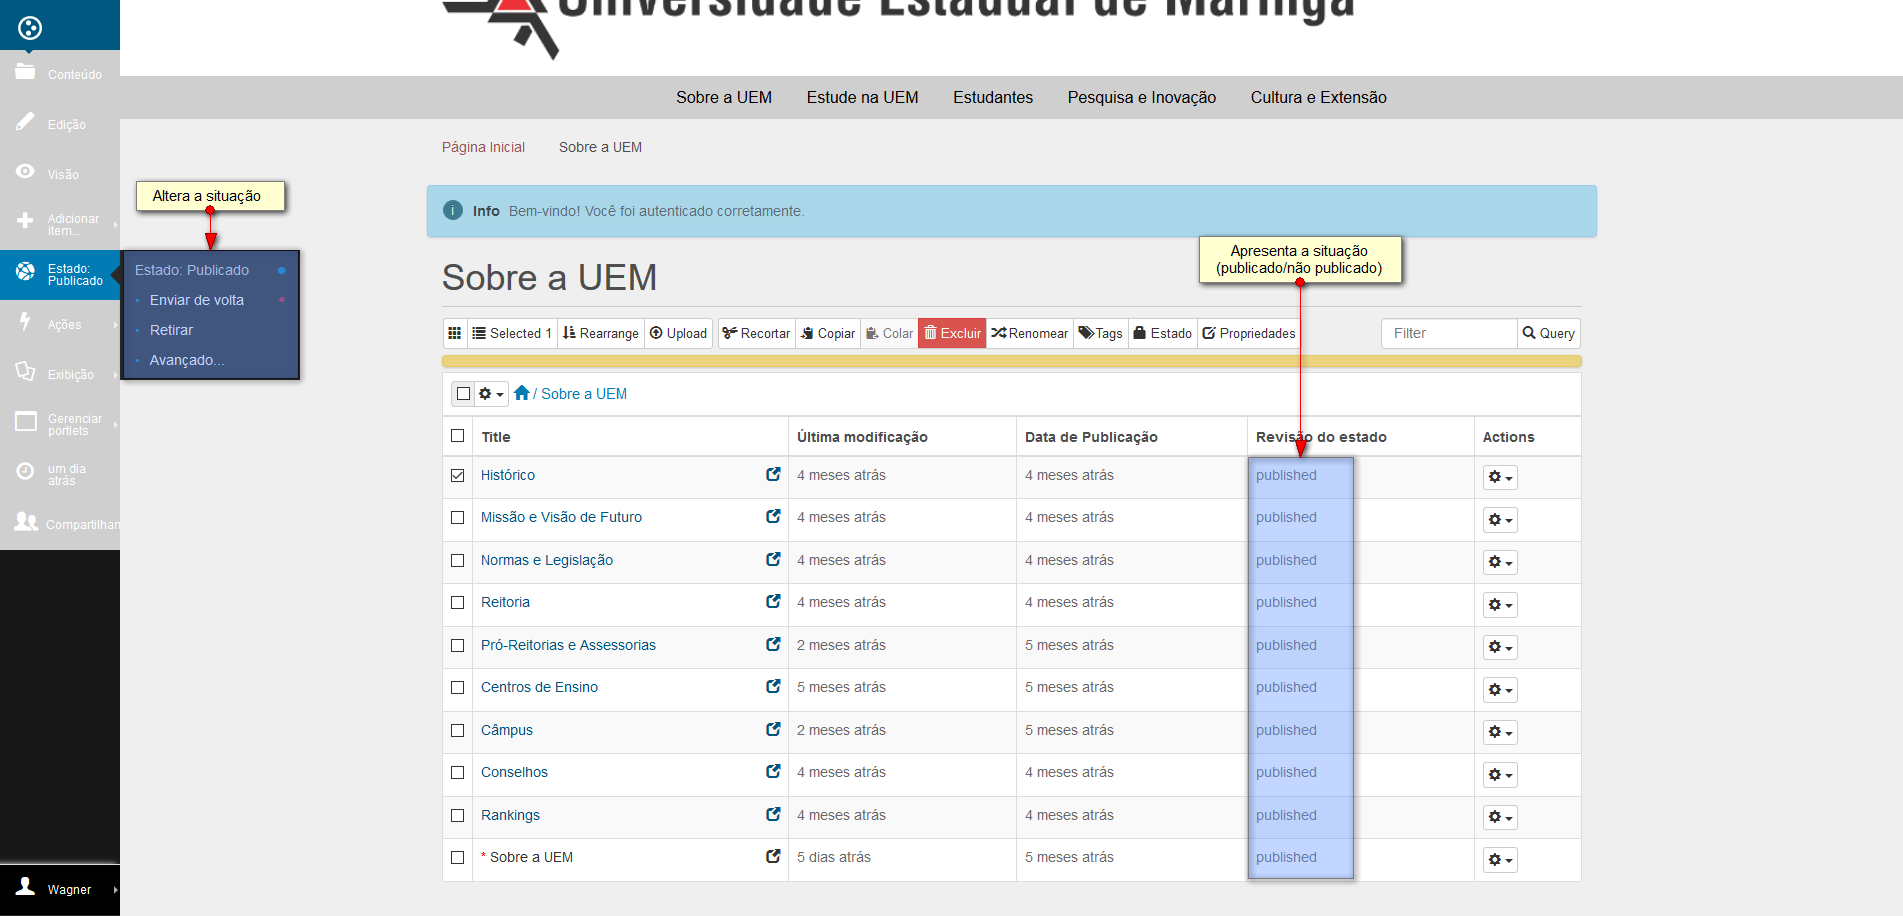Open the Selected 1 list button

click(x=512, y=333)
